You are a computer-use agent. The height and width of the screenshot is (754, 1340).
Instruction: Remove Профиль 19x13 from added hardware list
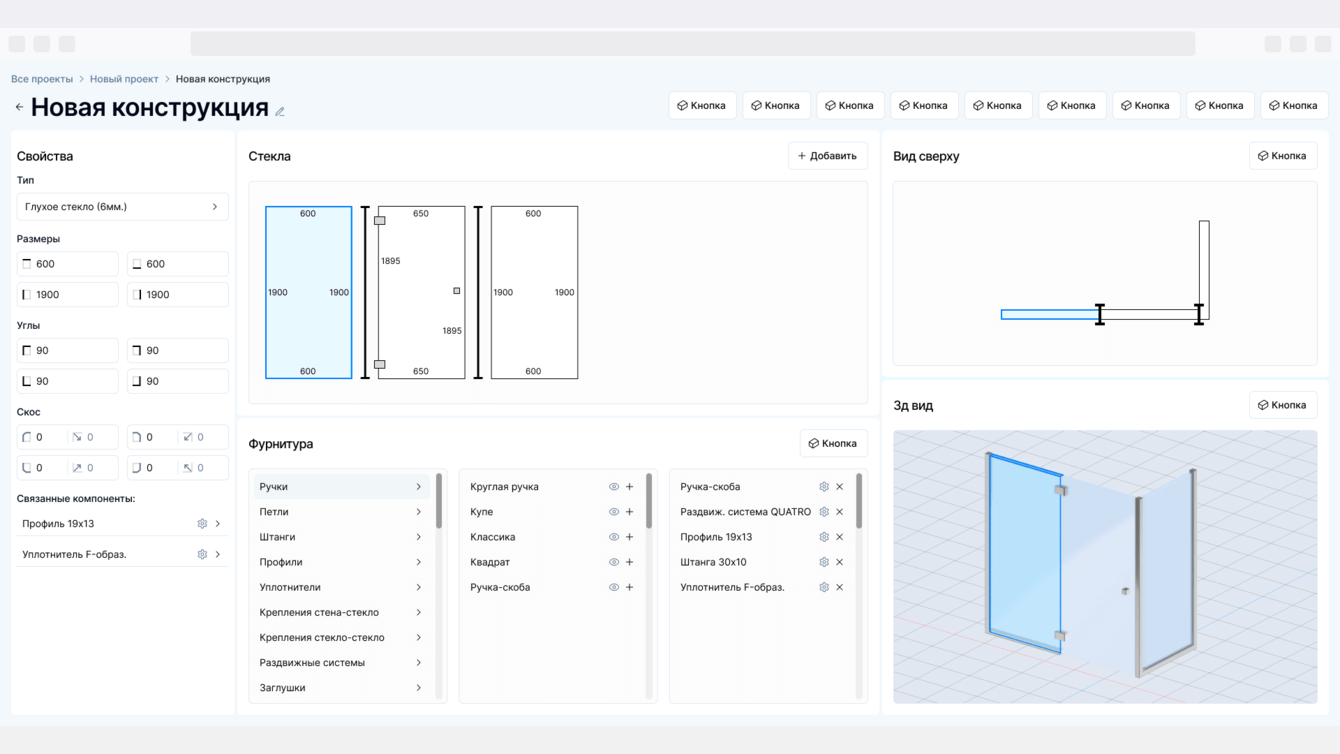pyautogui.click(x=840, y=537)
